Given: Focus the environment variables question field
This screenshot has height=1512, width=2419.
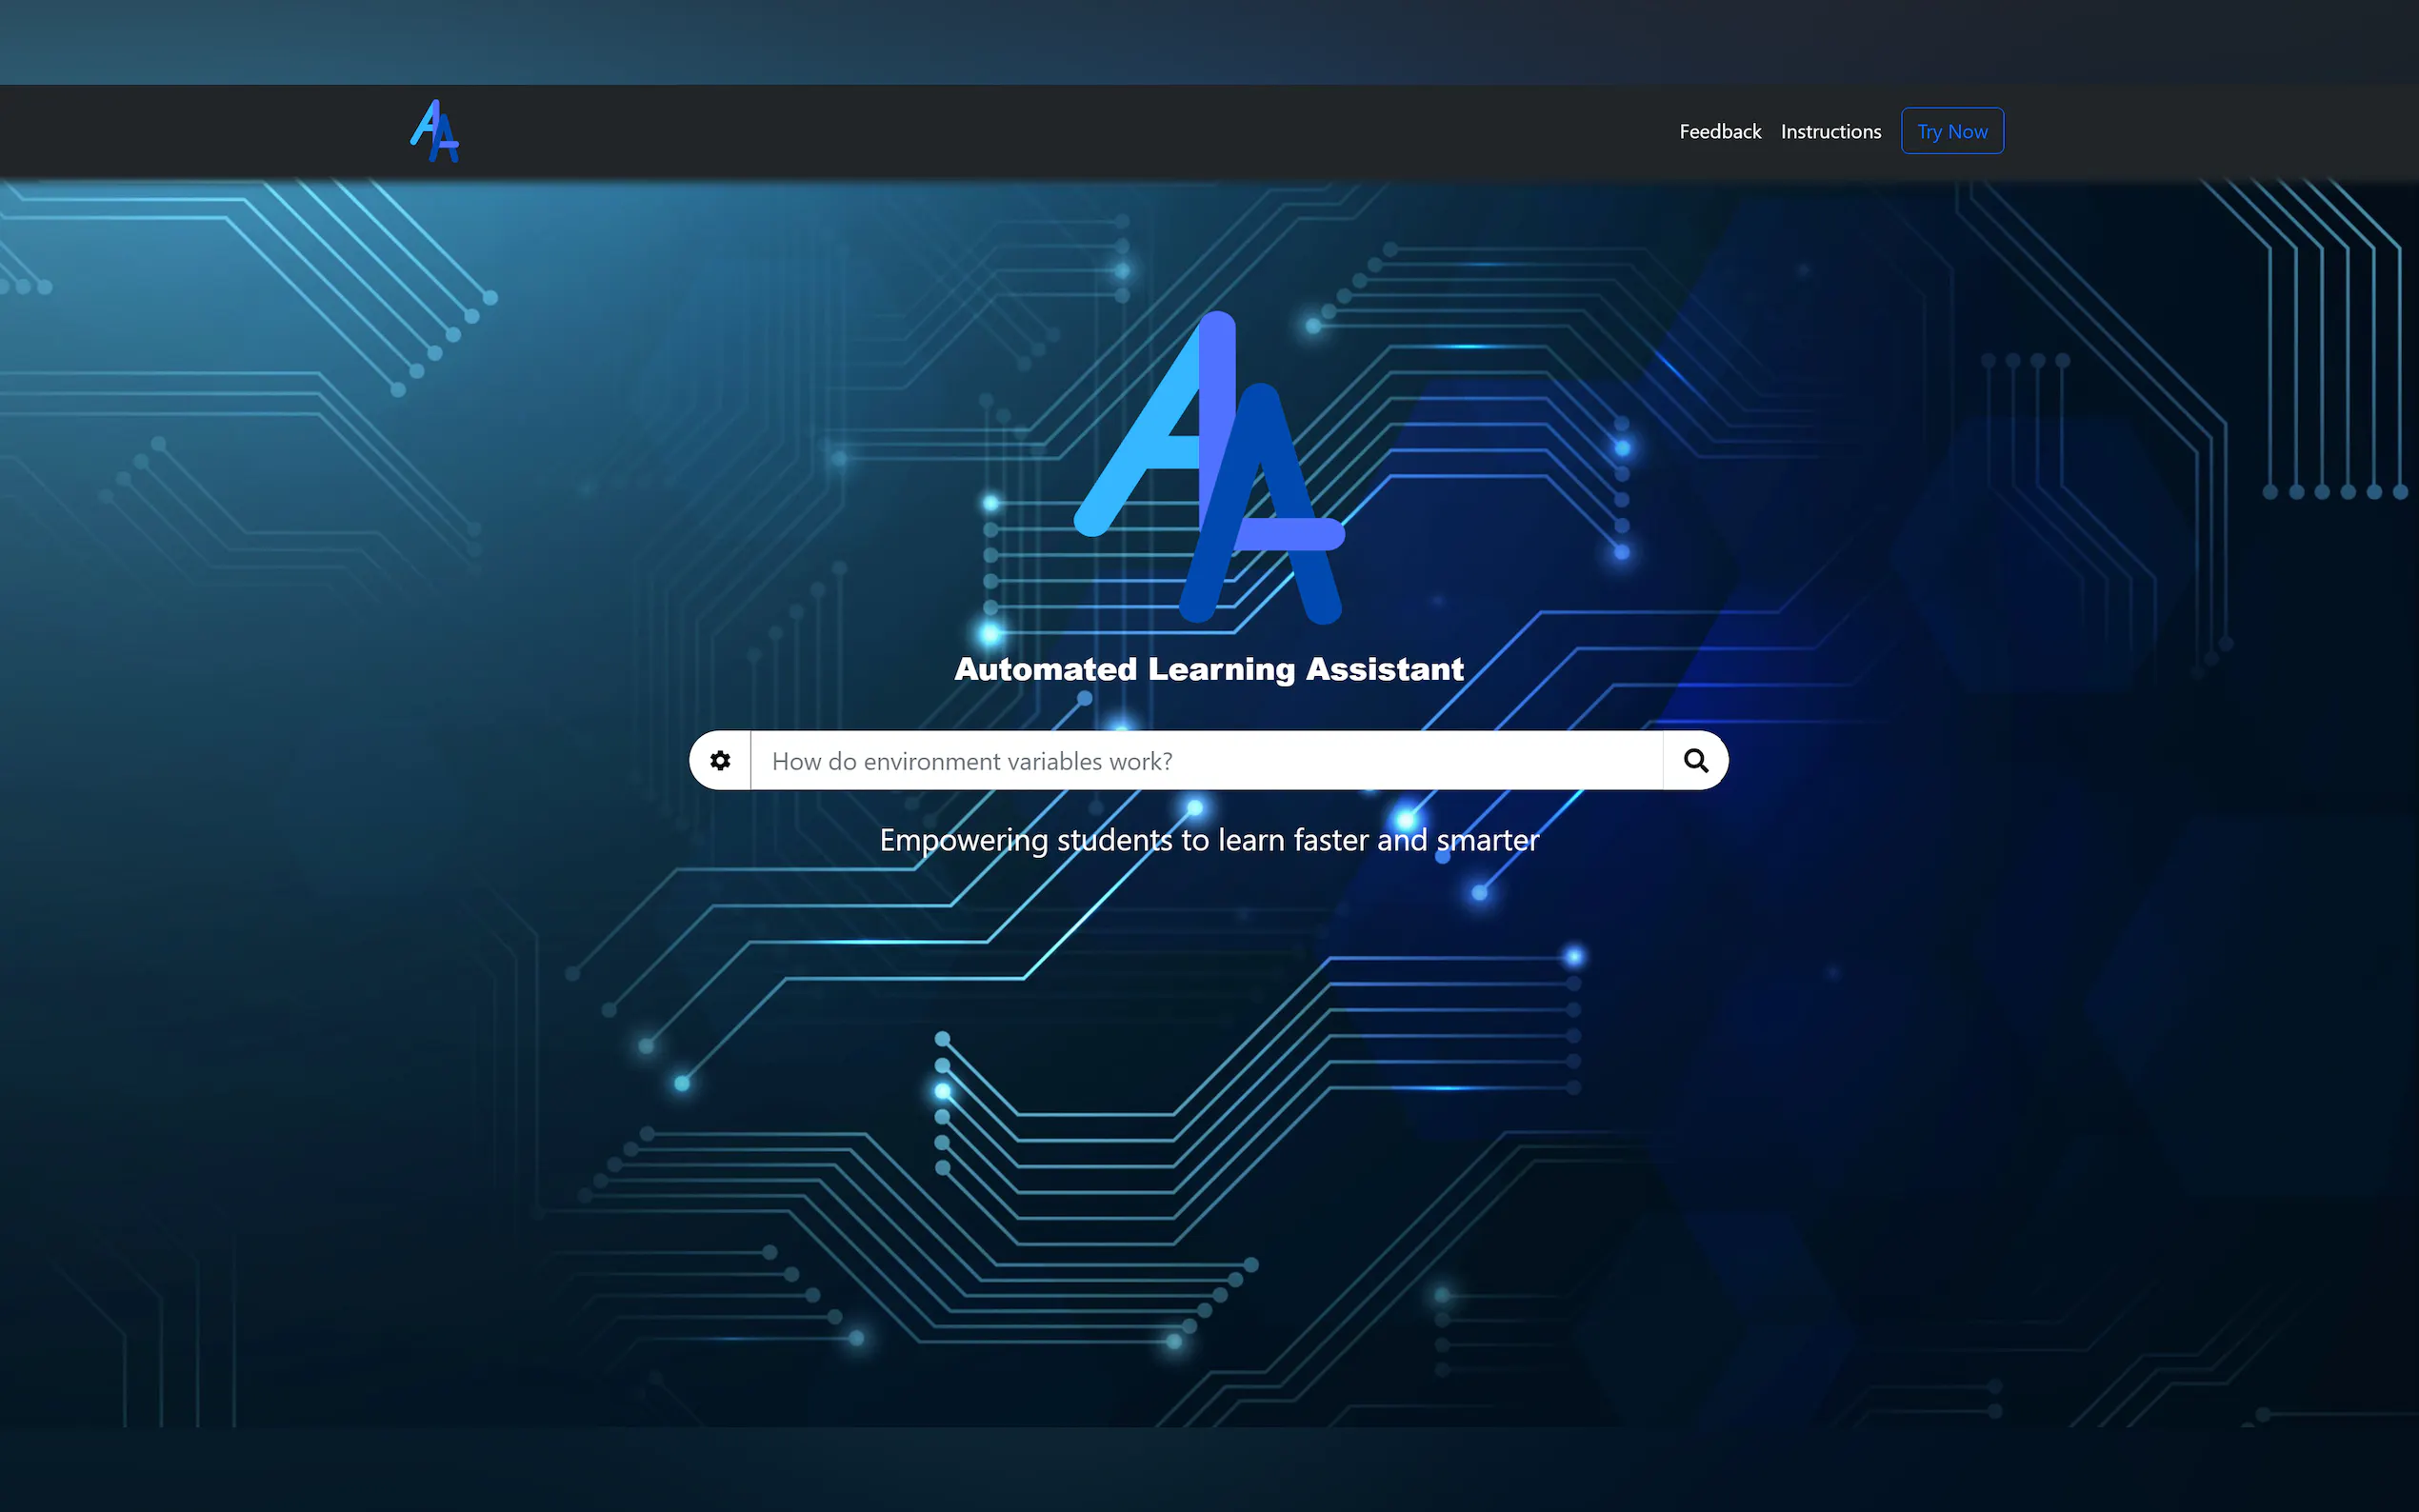Looking at the screenshot, I should click(x=1205, y=761).
